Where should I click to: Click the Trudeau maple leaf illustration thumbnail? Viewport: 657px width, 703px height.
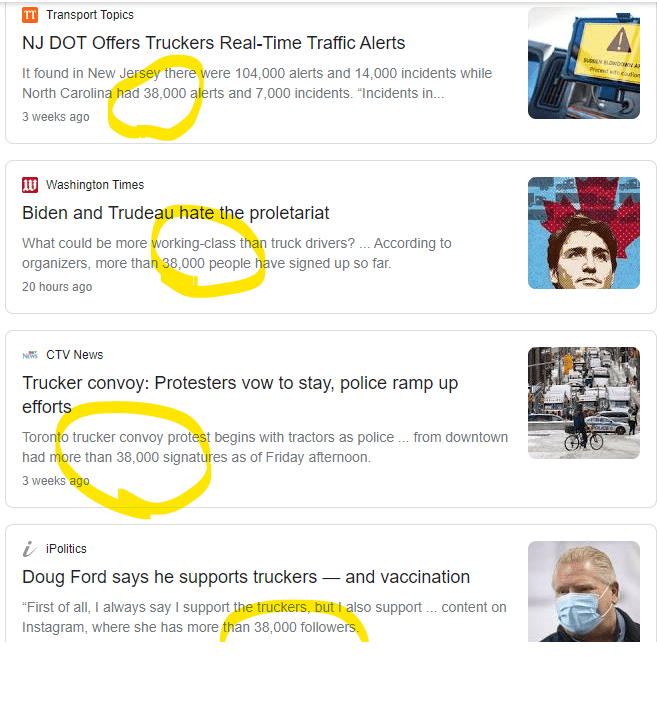coord(583,233)
